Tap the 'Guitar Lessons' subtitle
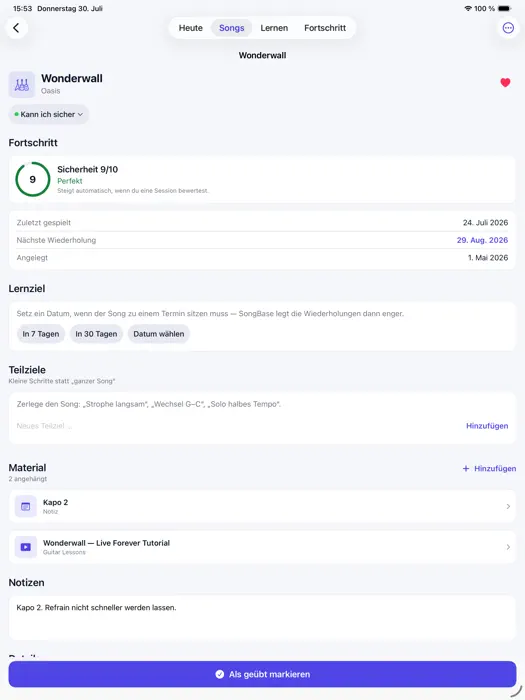The height and width of the screenshot is (700, 525). [64, 552]
